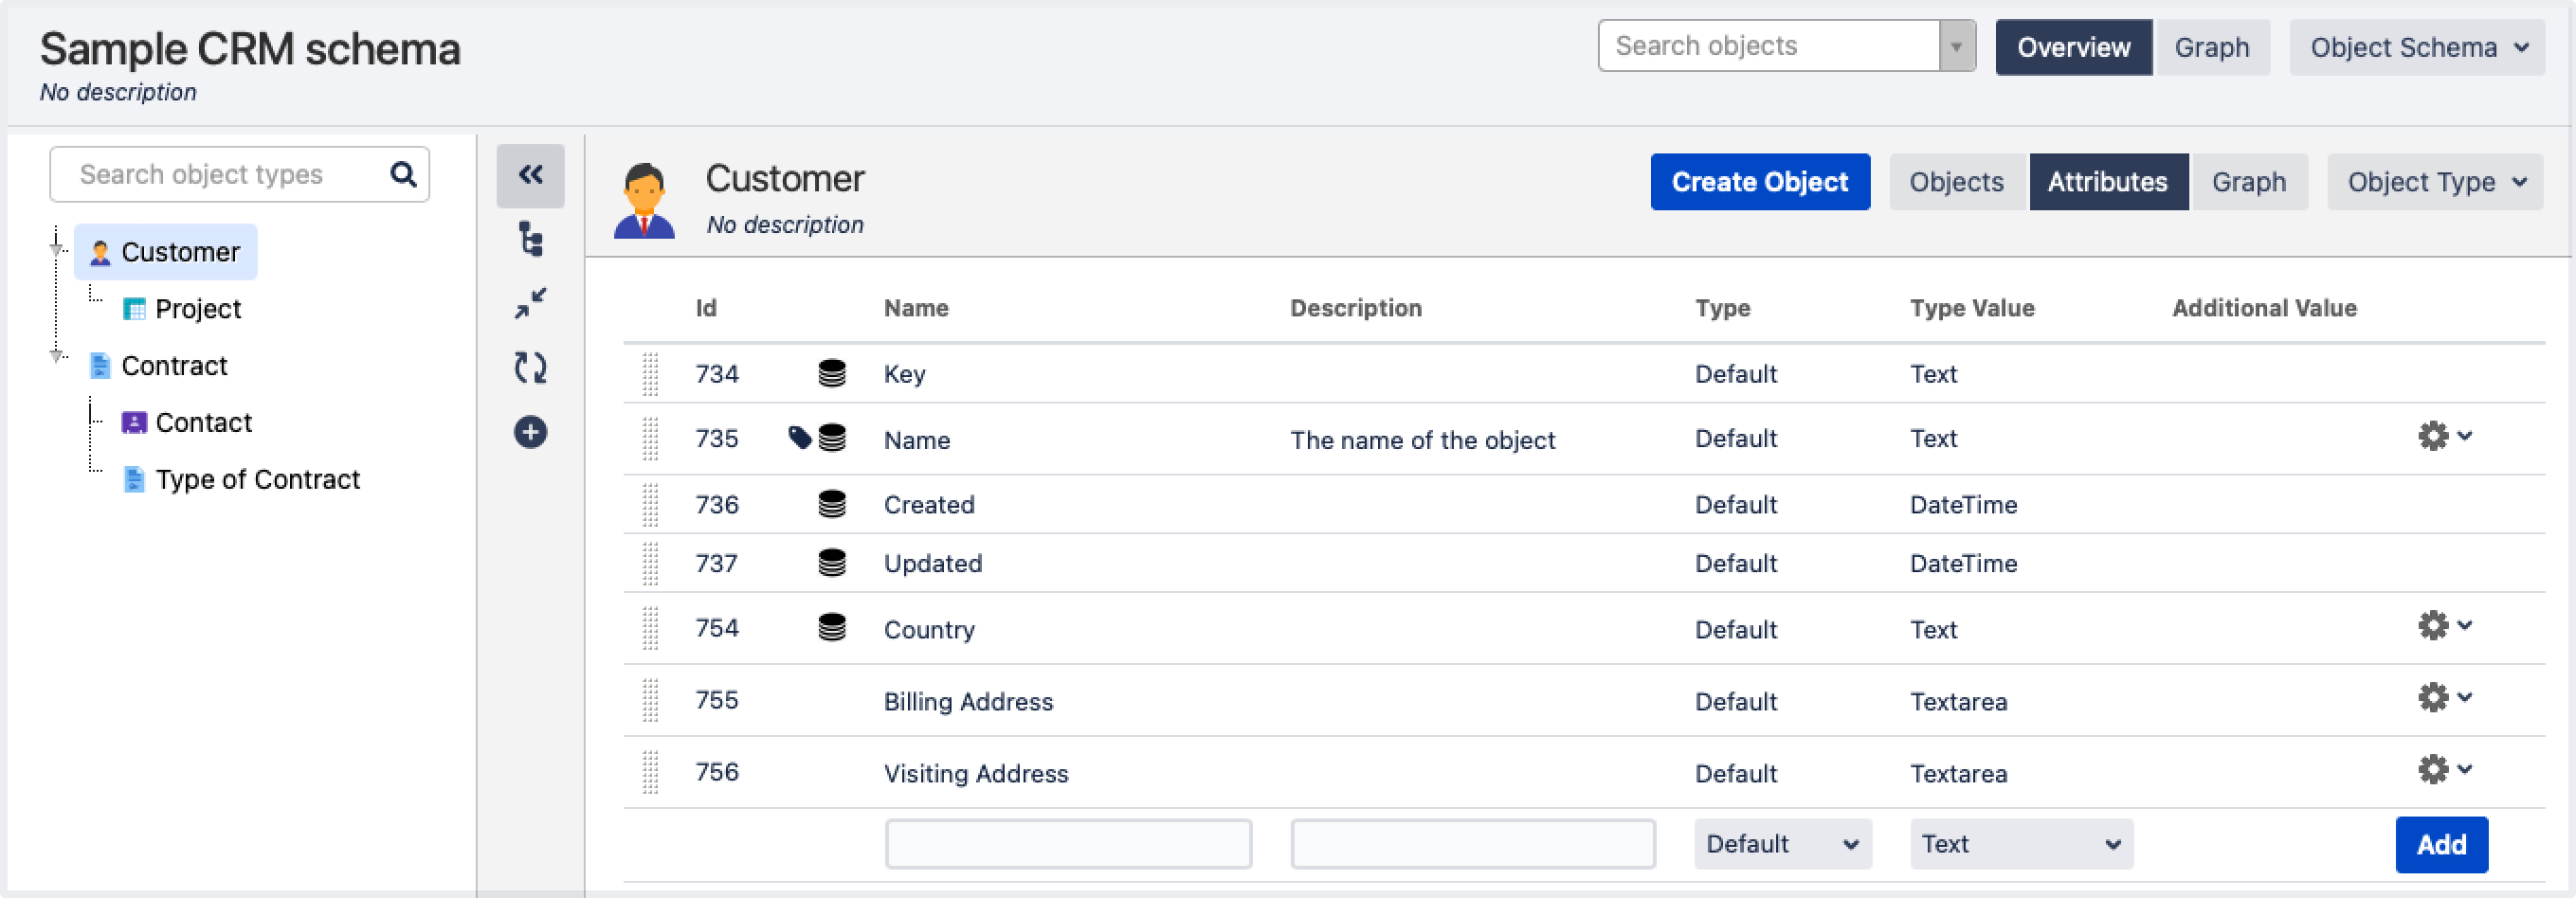Click drag handle for Billing Address row
2576x898 pixels.
coord(650,700)
